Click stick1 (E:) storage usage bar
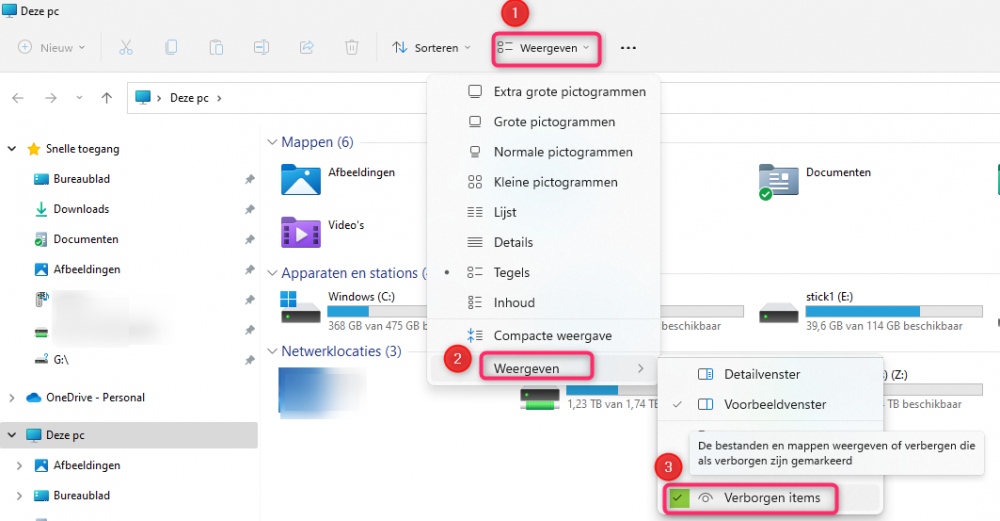The image size is (1000, 521). coord(893,311)
